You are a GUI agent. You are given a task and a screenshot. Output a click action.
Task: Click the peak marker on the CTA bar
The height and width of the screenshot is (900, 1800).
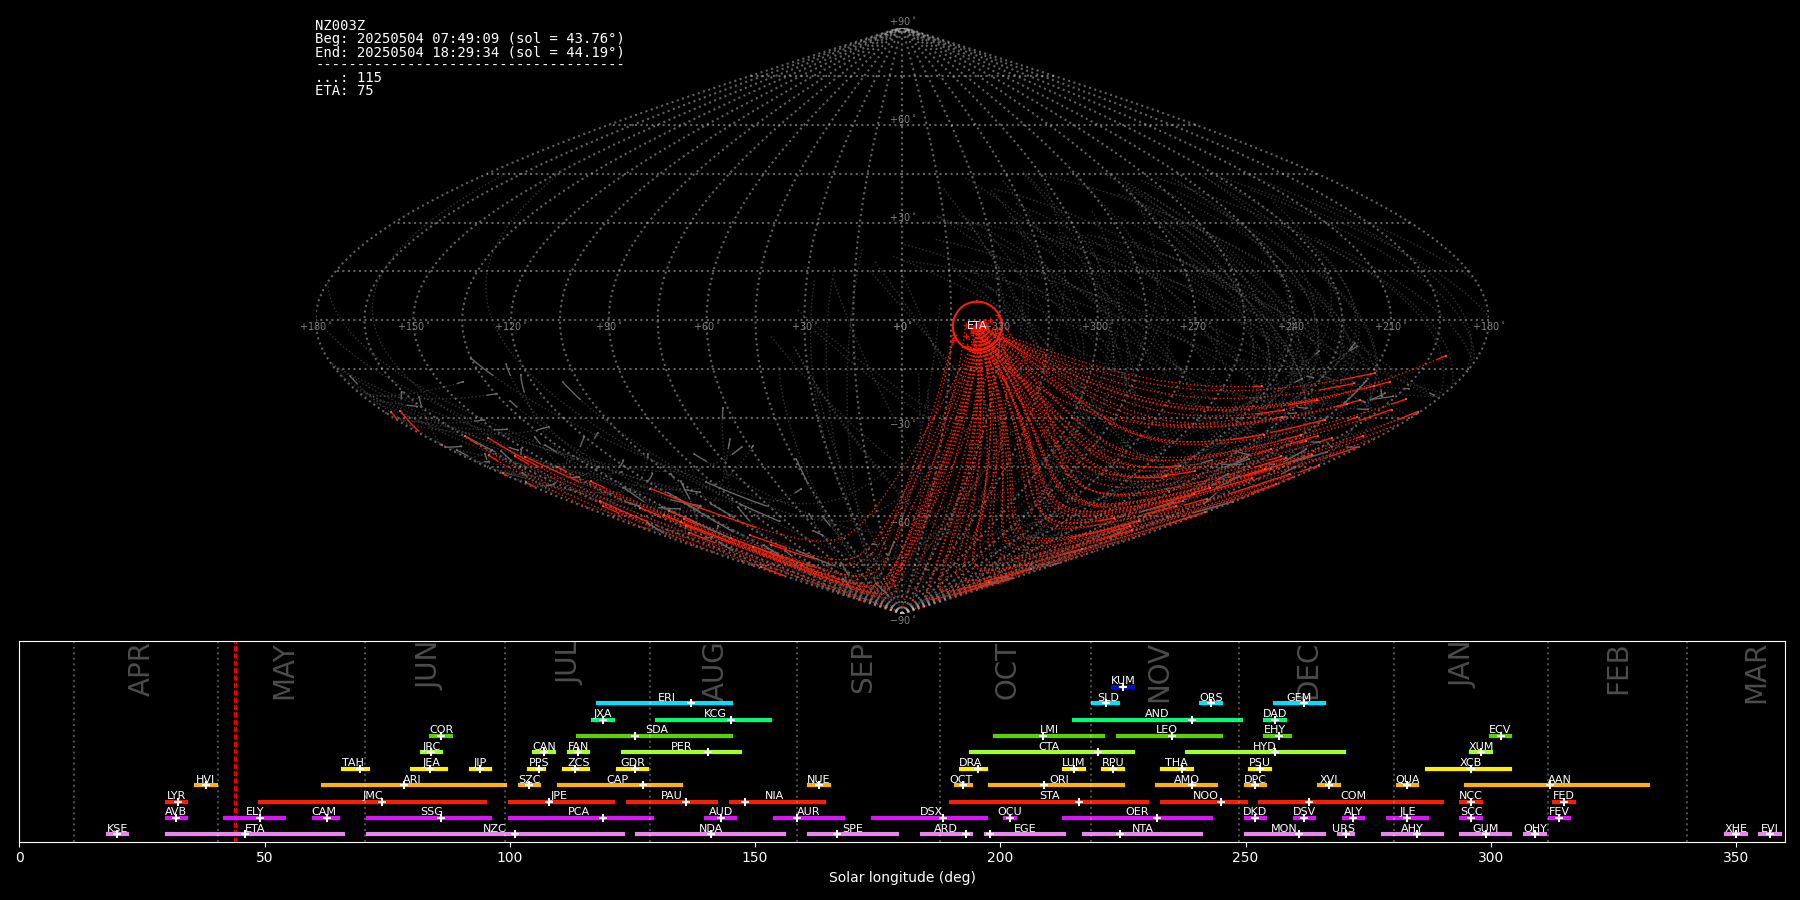pos(1097,752)
